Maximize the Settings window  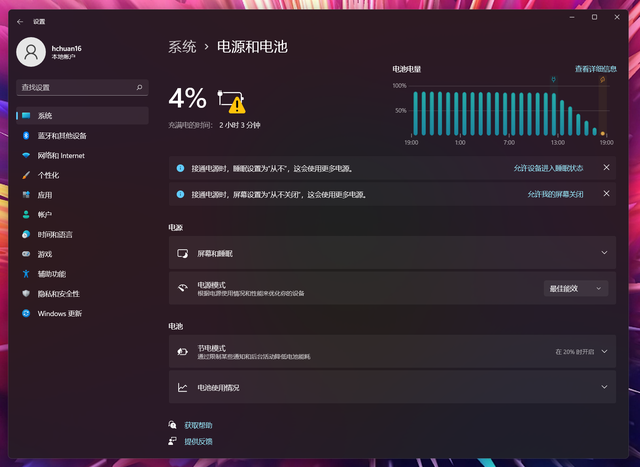595,17
